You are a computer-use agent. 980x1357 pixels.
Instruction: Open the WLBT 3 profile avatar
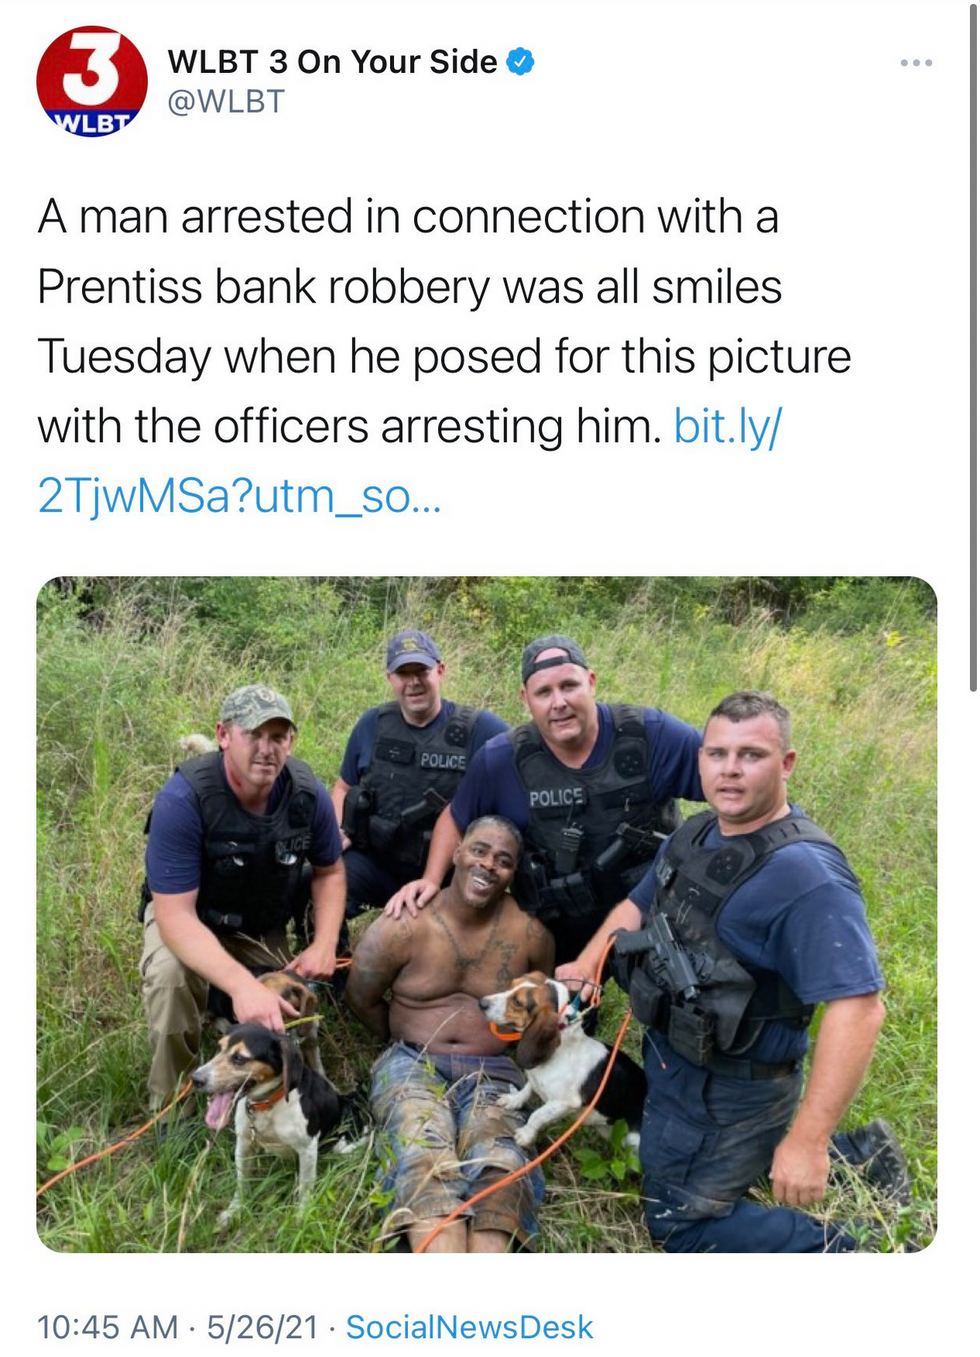(x=92, y=81)
